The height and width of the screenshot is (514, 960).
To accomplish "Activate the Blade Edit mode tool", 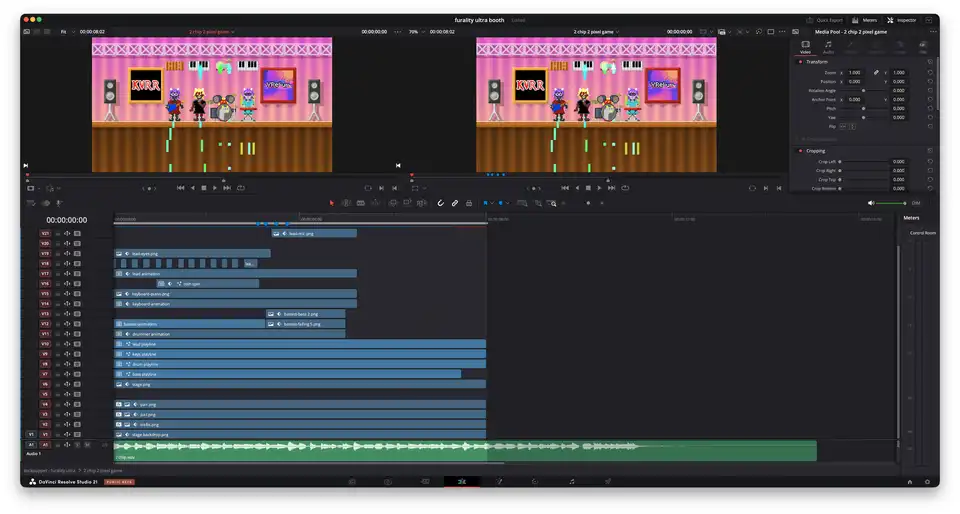I will (361, 203).
